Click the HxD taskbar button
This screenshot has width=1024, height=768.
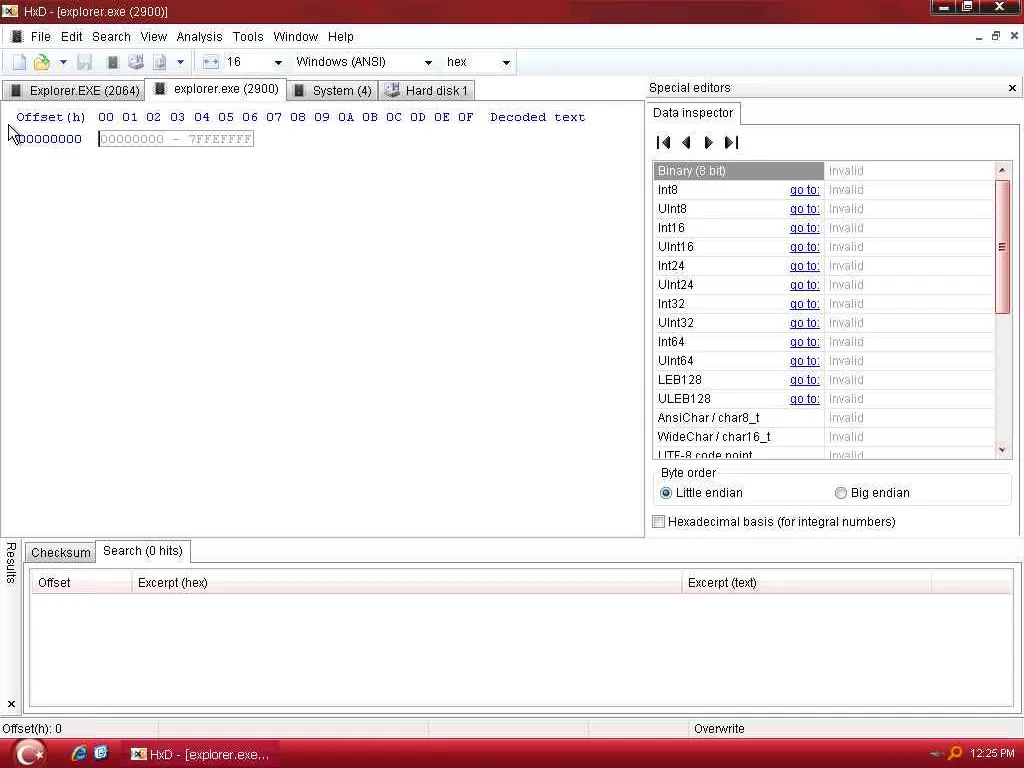(202, 754)
